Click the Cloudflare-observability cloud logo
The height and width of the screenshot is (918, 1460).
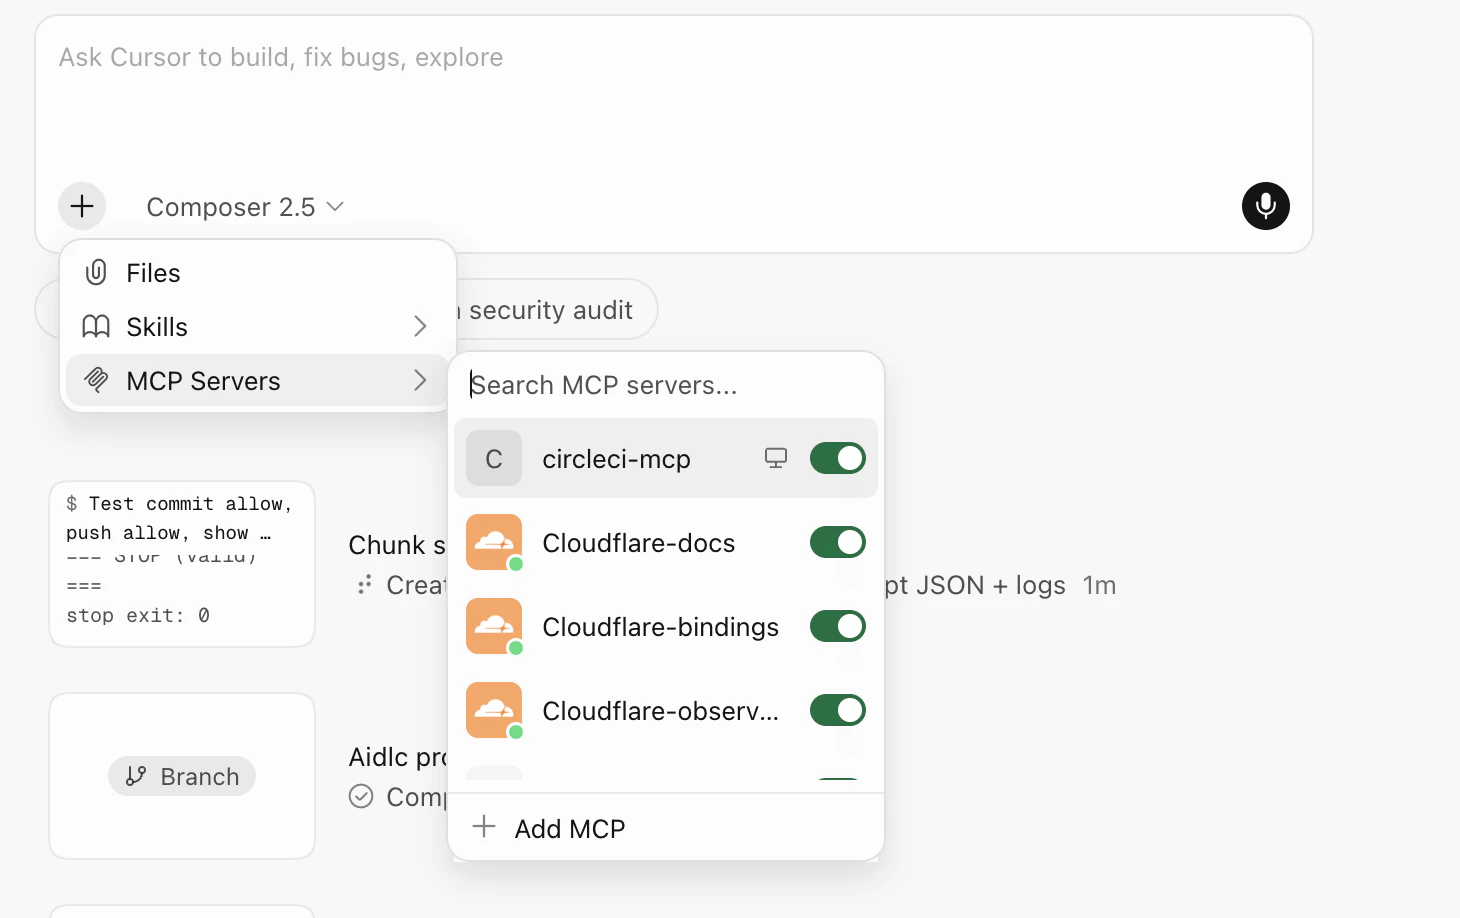pos(494,710)
